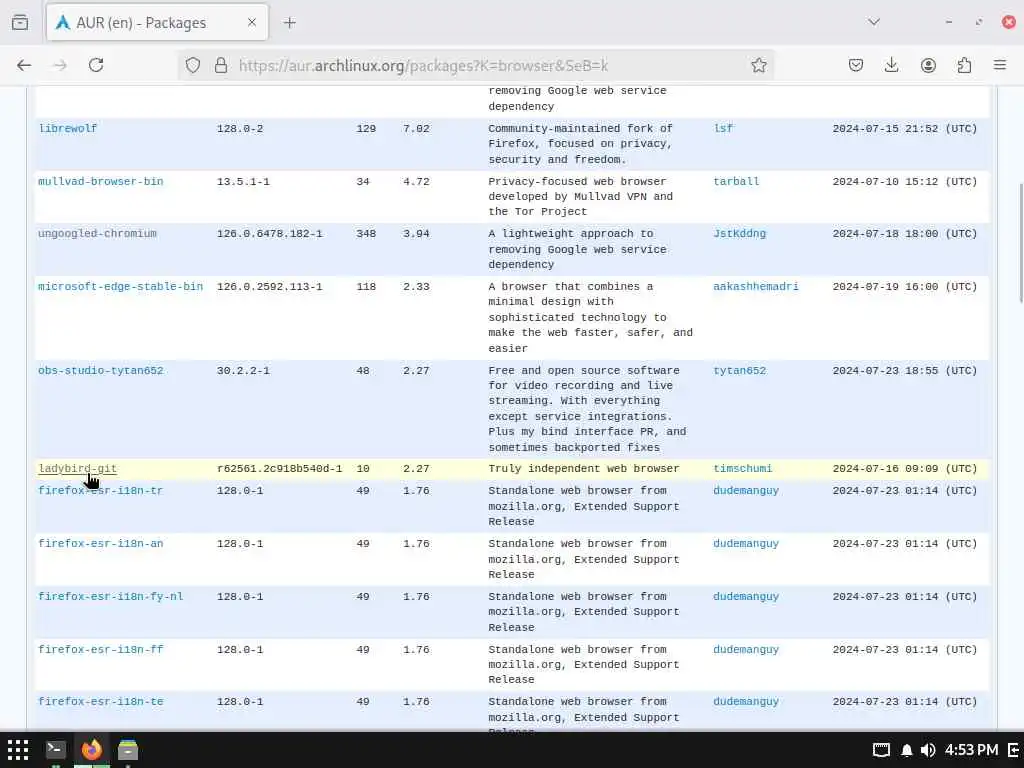The height and width of the screenshot is (768, 1024).
Task: Click the logout icon in tray
Action: tap(1014, 750)
